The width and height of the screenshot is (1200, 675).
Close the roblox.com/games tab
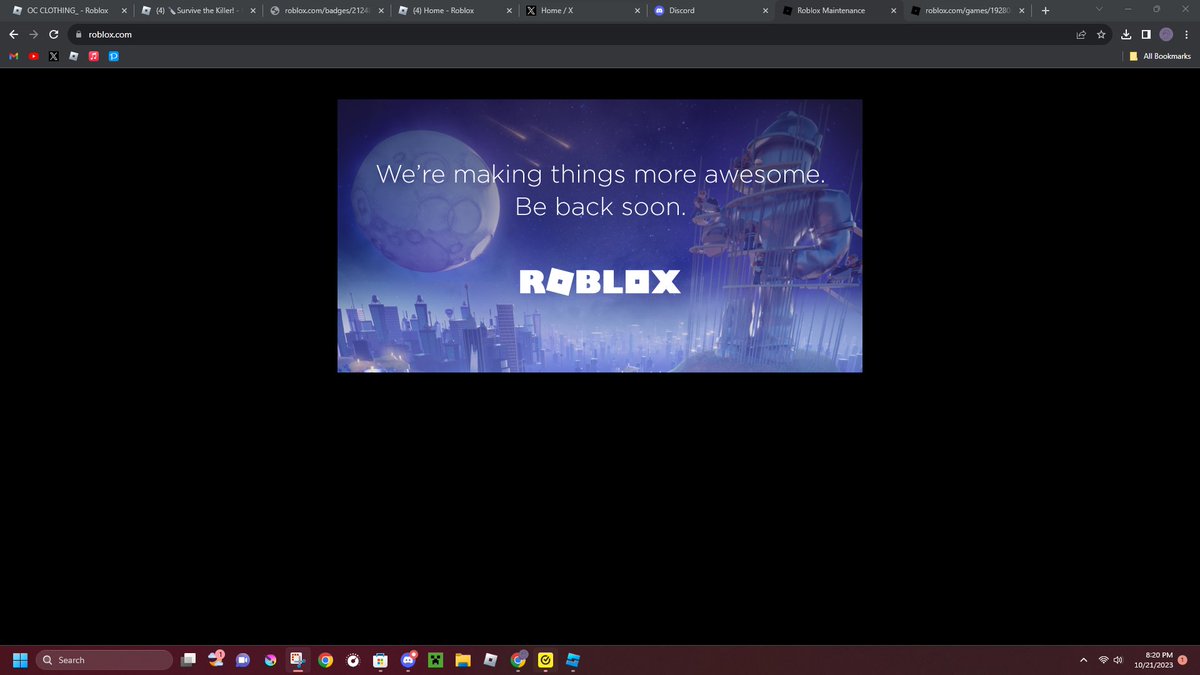1021,11
